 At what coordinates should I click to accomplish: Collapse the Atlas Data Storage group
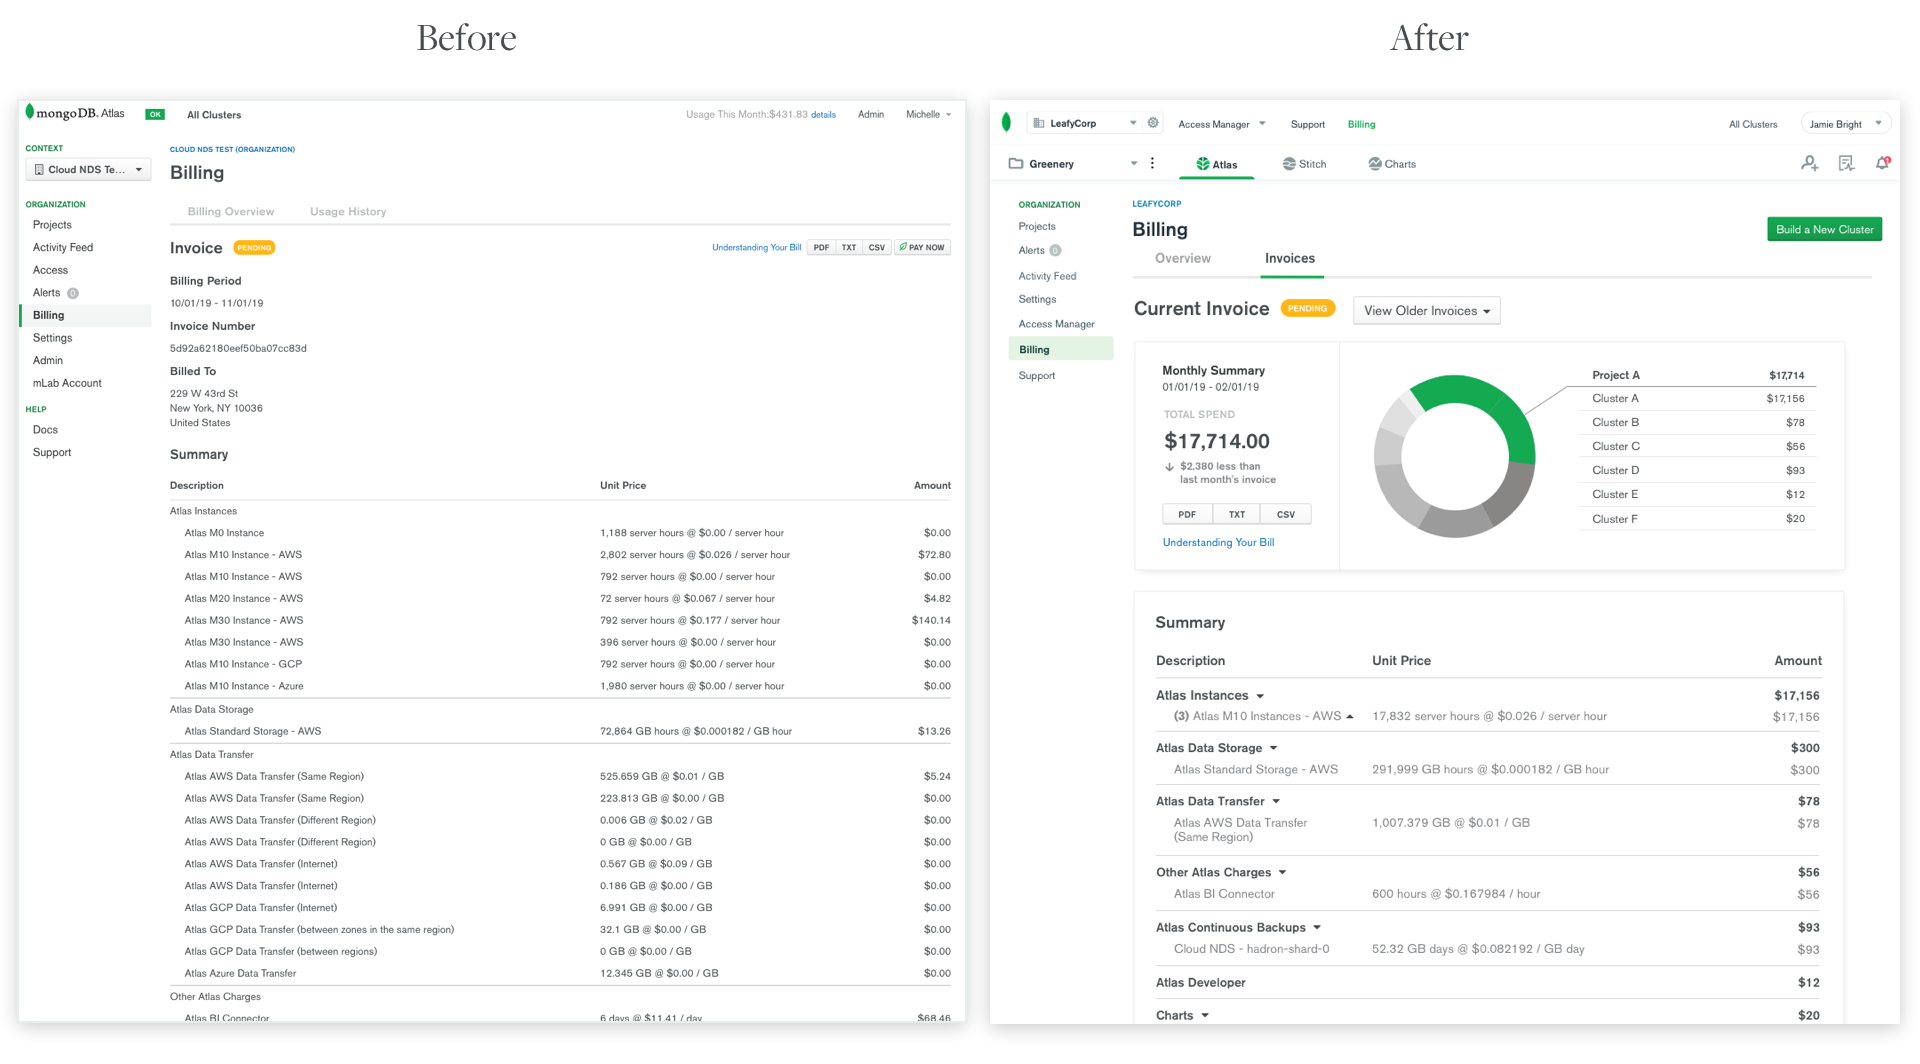click(1273, 748)
